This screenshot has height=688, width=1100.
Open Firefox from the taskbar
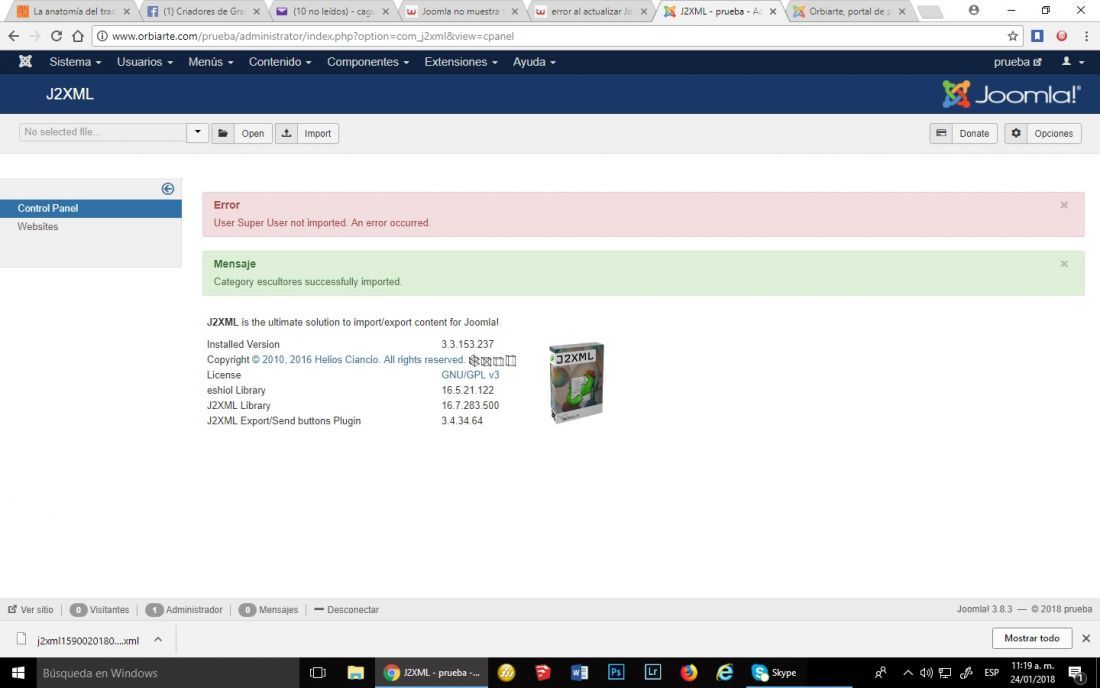coord(689,673)
